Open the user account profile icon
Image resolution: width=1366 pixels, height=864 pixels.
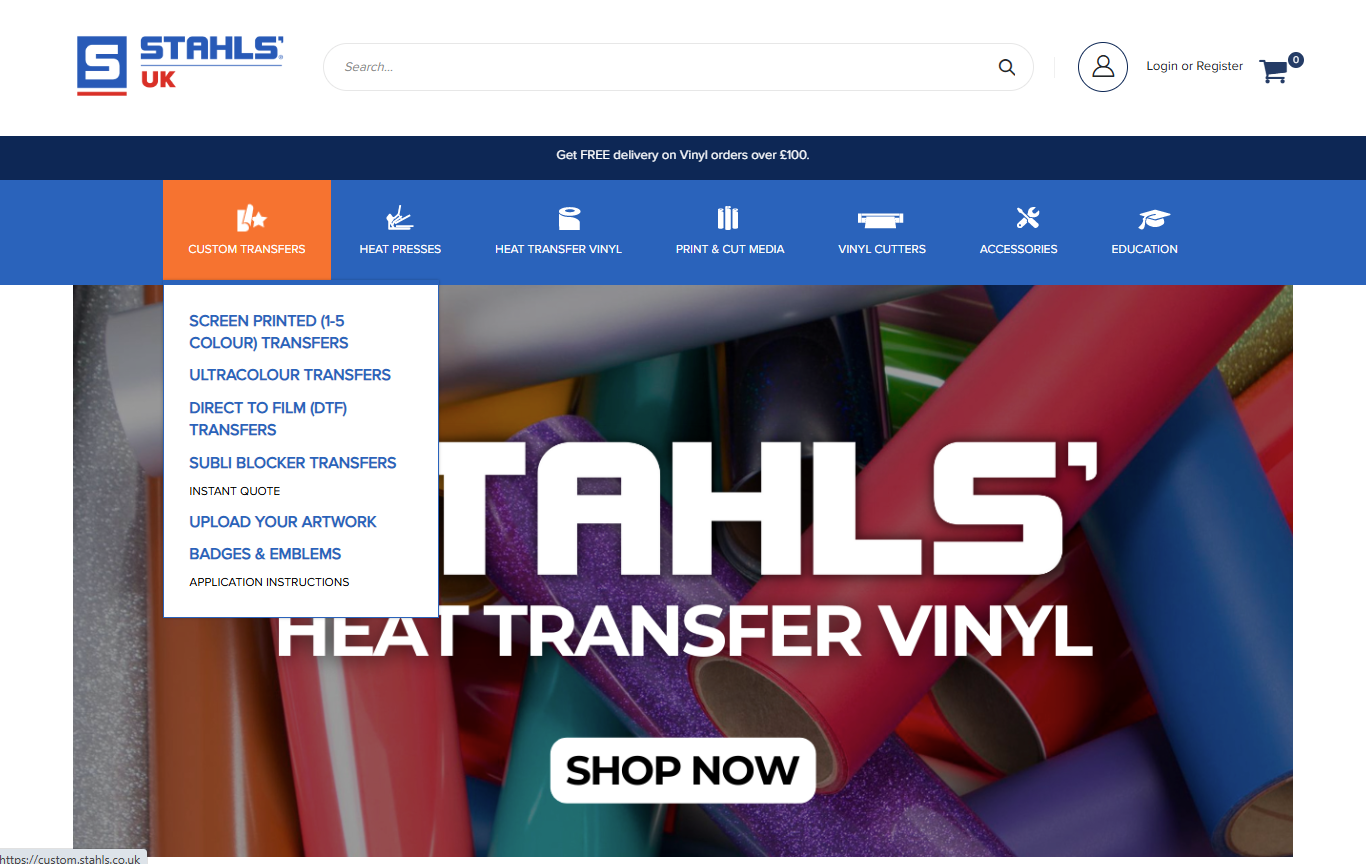pyautogui.click(x=1103, y=67)
